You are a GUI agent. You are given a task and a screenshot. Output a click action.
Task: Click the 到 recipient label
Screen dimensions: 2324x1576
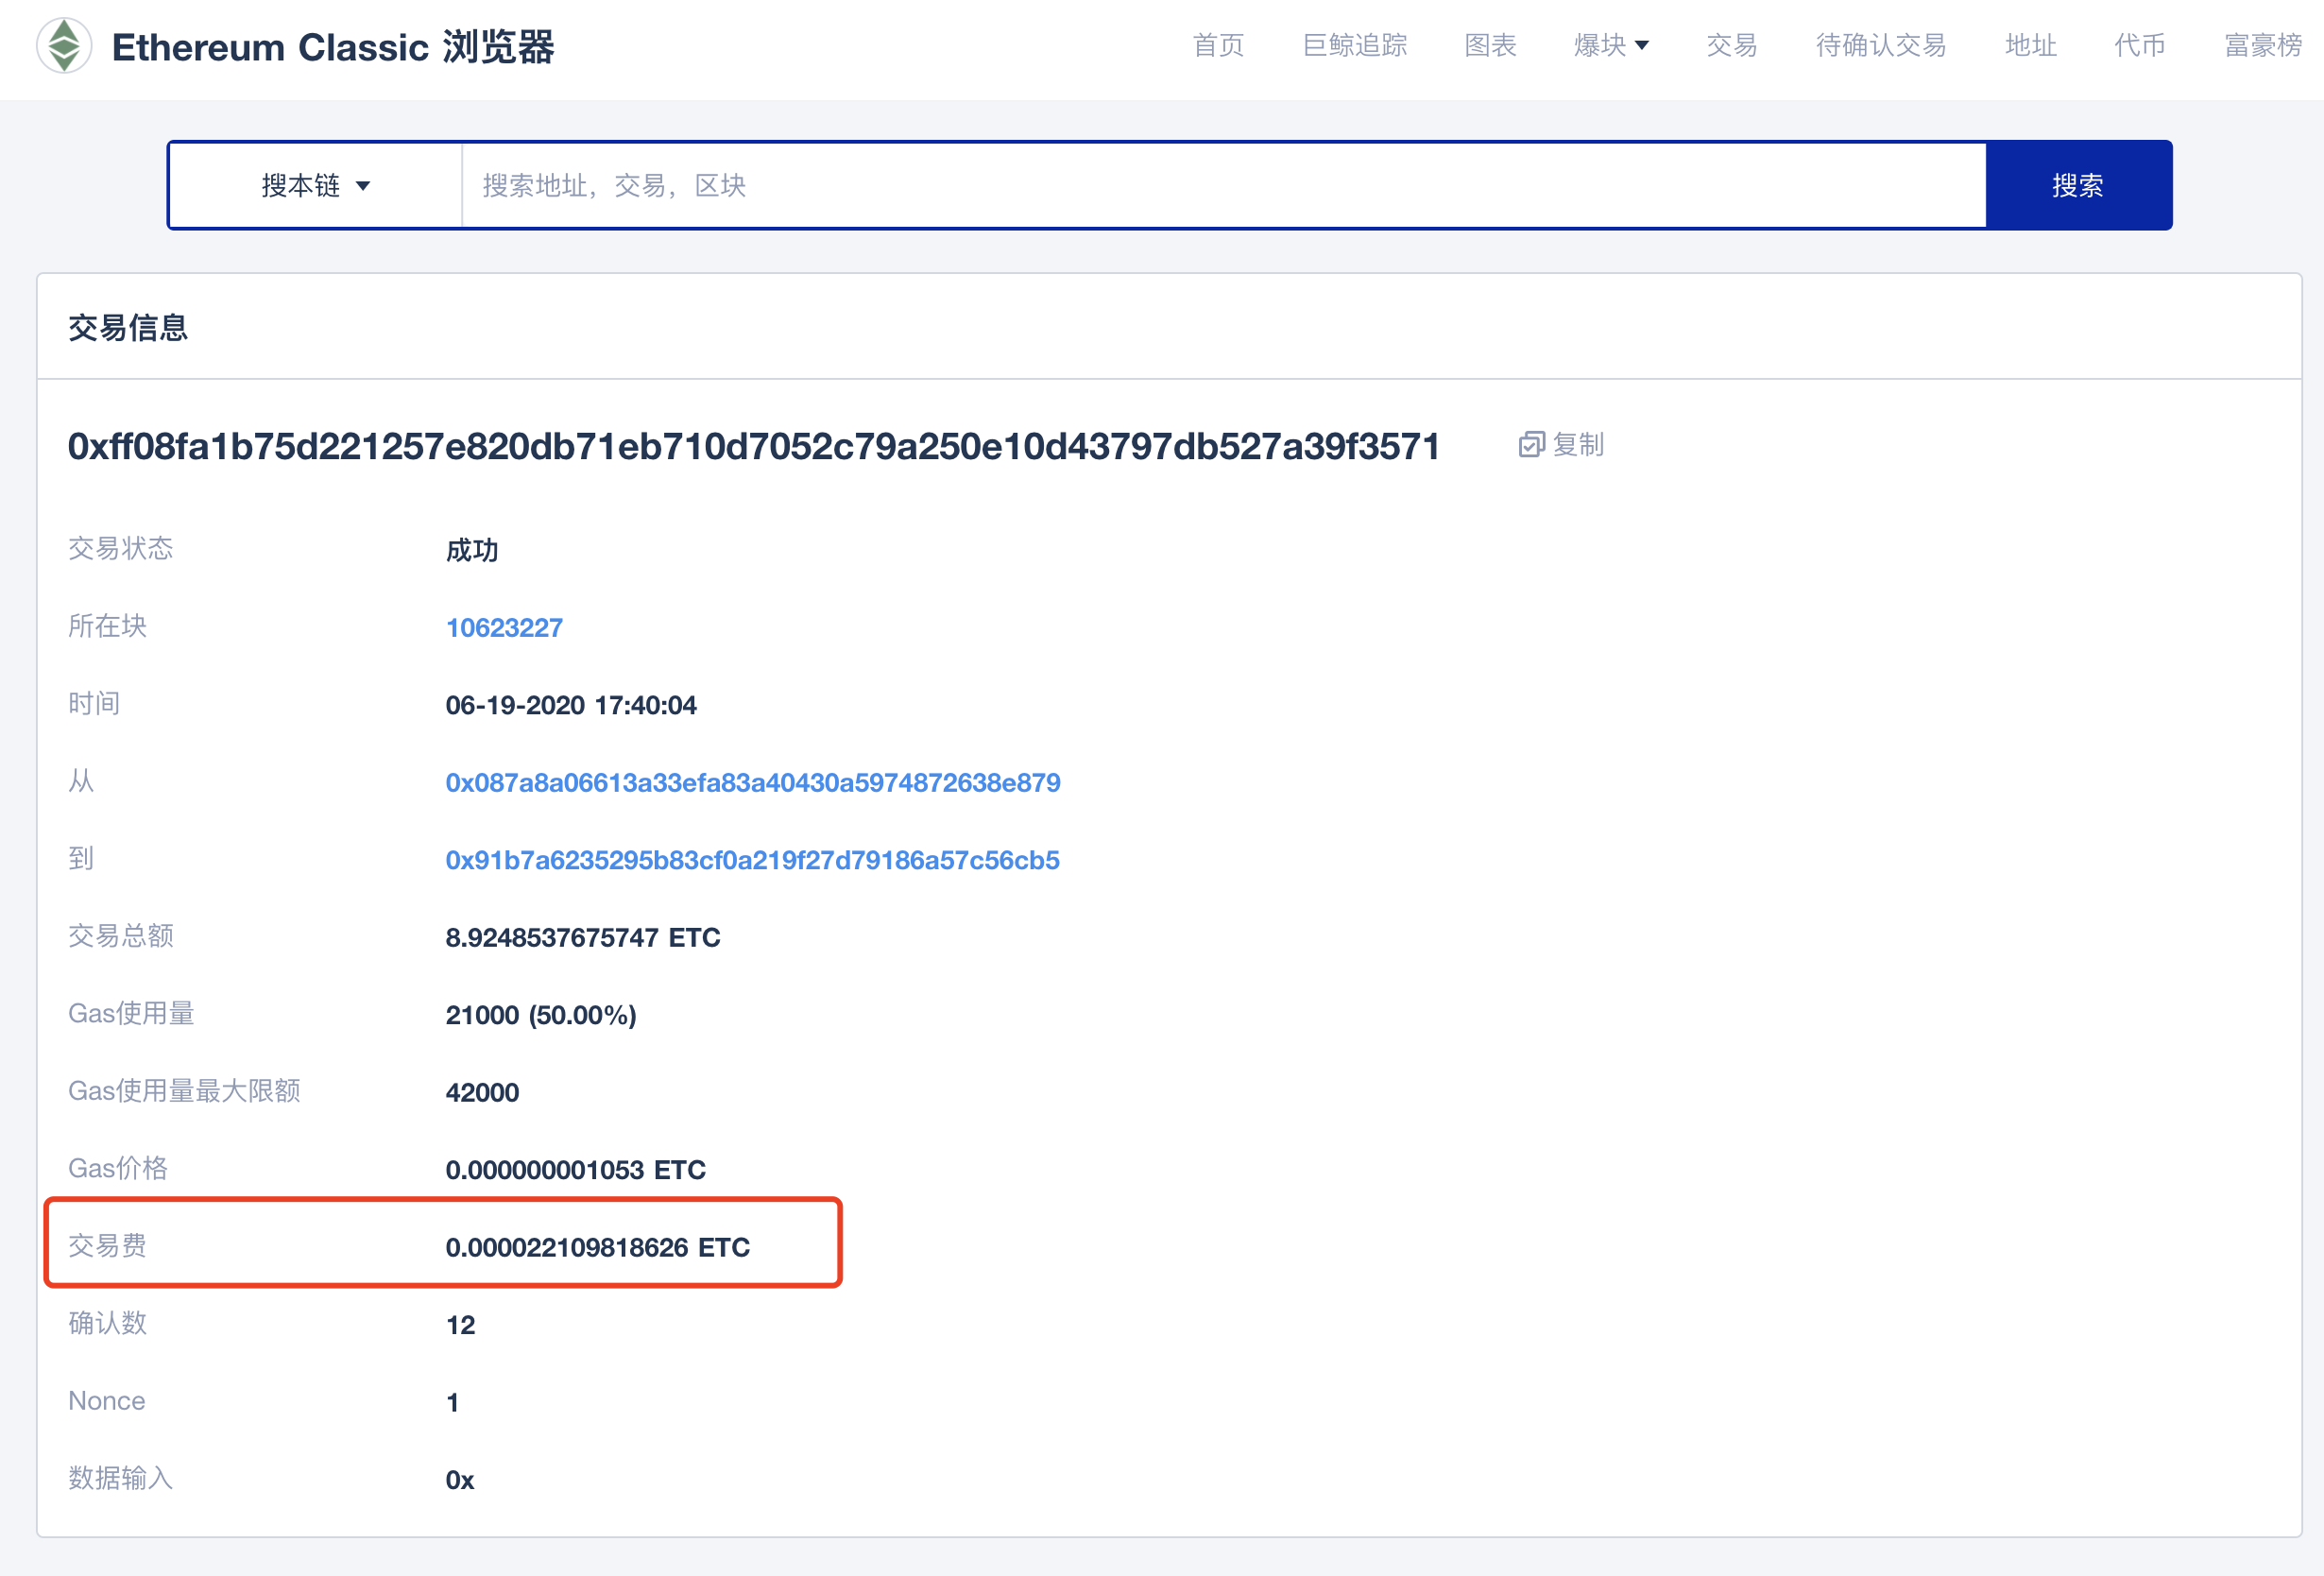(81, 858)
